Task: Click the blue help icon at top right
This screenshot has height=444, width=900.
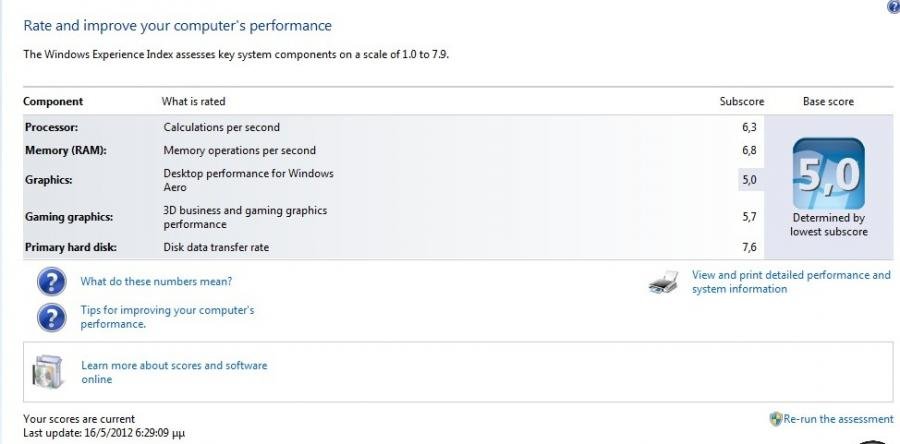Action: pos(893,6)
